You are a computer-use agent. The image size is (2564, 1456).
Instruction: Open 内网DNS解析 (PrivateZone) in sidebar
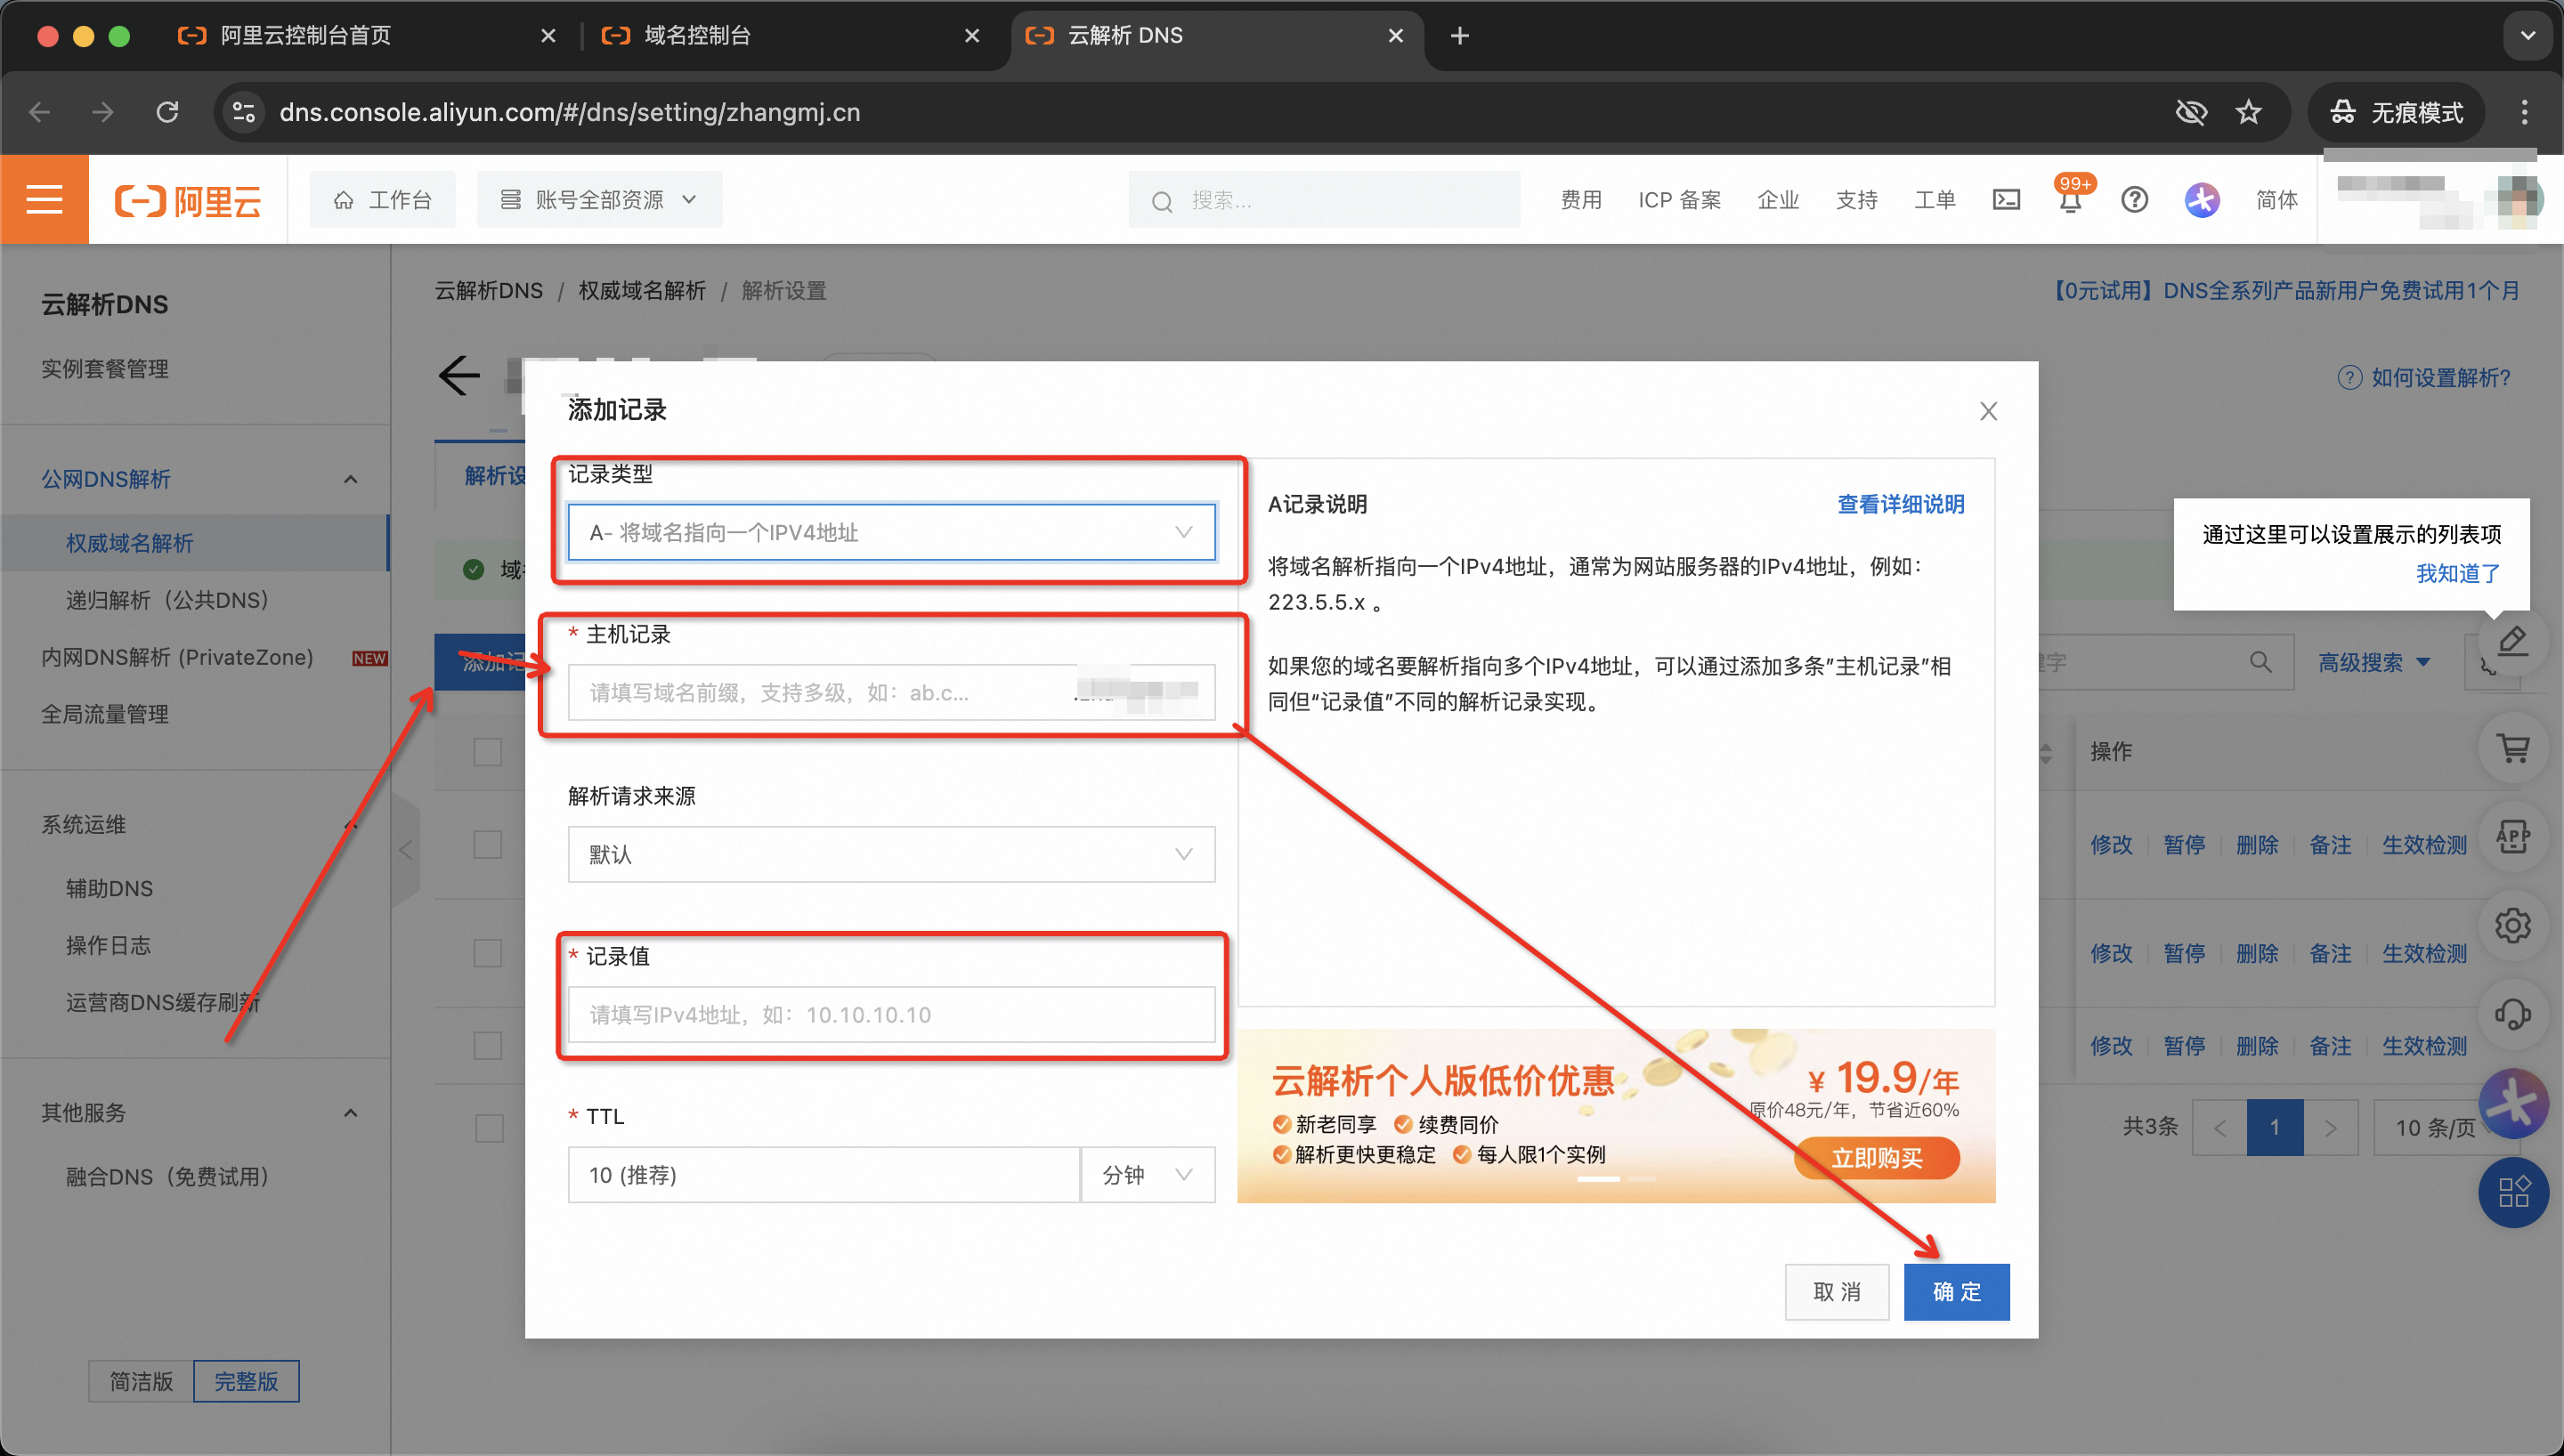tap(177, 657)
